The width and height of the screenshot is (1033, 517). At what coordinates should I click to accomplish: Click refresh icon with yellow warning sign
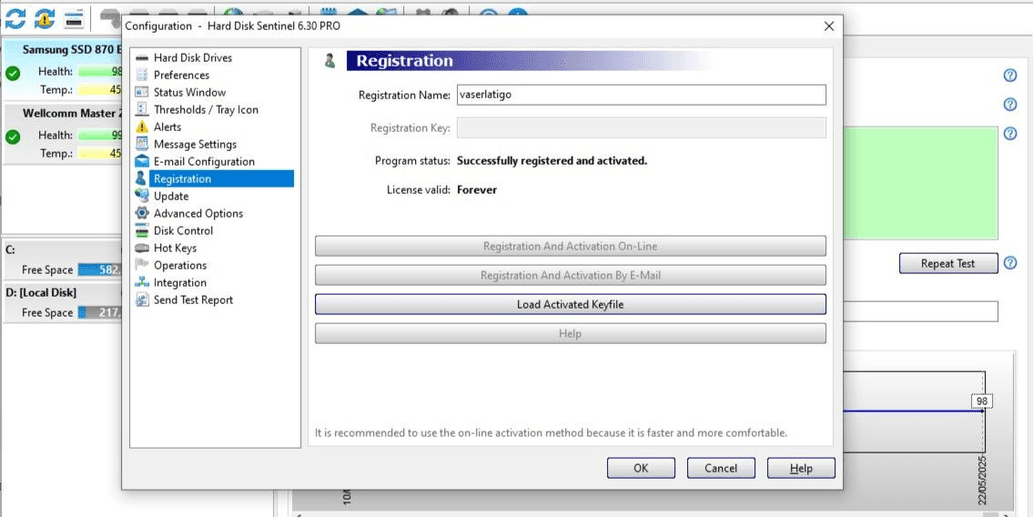(x=45, y=18)
